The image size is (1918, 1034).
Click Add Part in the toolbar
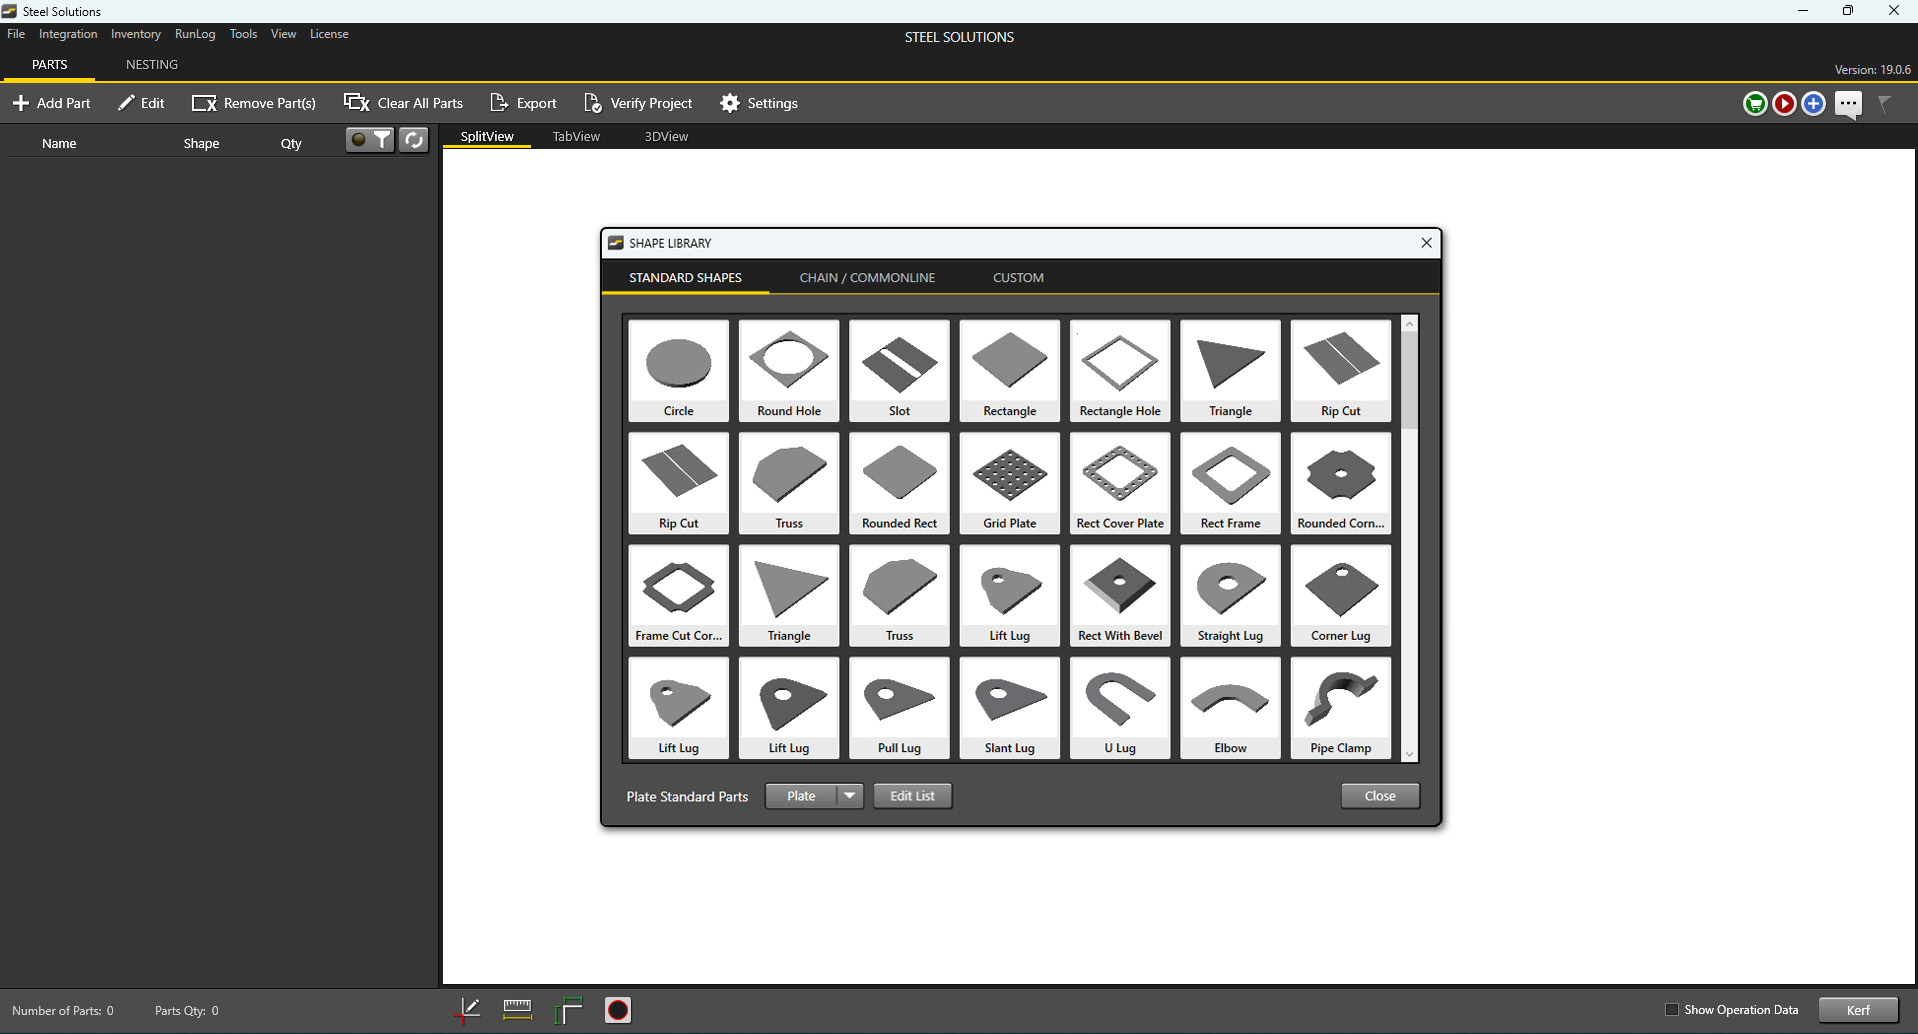pyautogui.click(x=51, y=103)
